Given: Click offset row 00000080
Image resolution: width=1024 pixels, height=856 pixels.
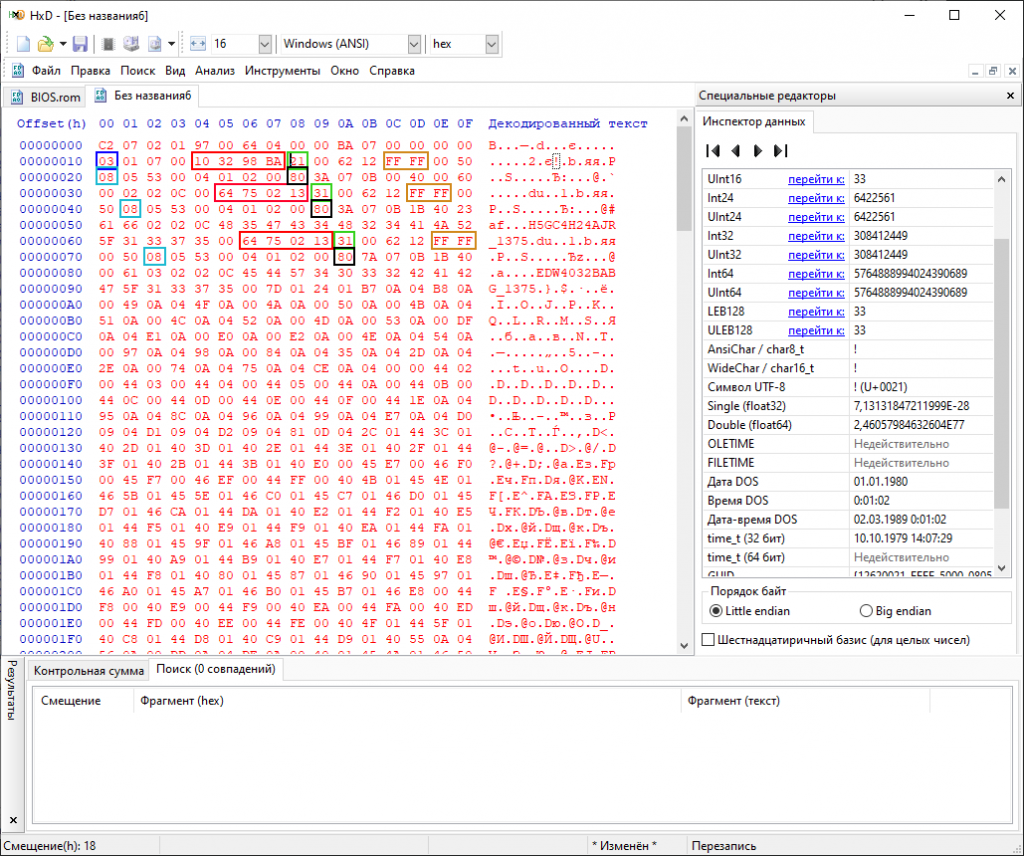Looking at the screenshot, I should [51, 273].
